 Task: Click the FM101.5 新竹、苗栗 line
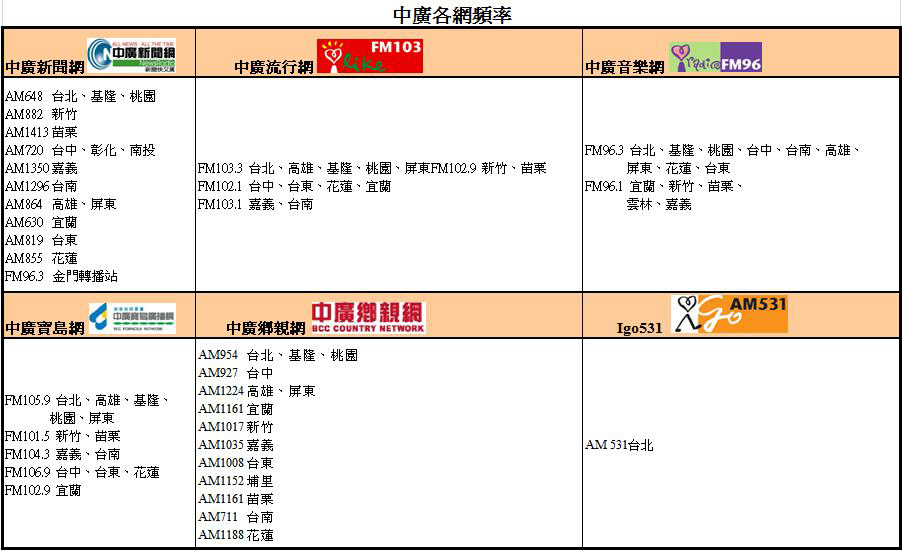pos(62,435)
